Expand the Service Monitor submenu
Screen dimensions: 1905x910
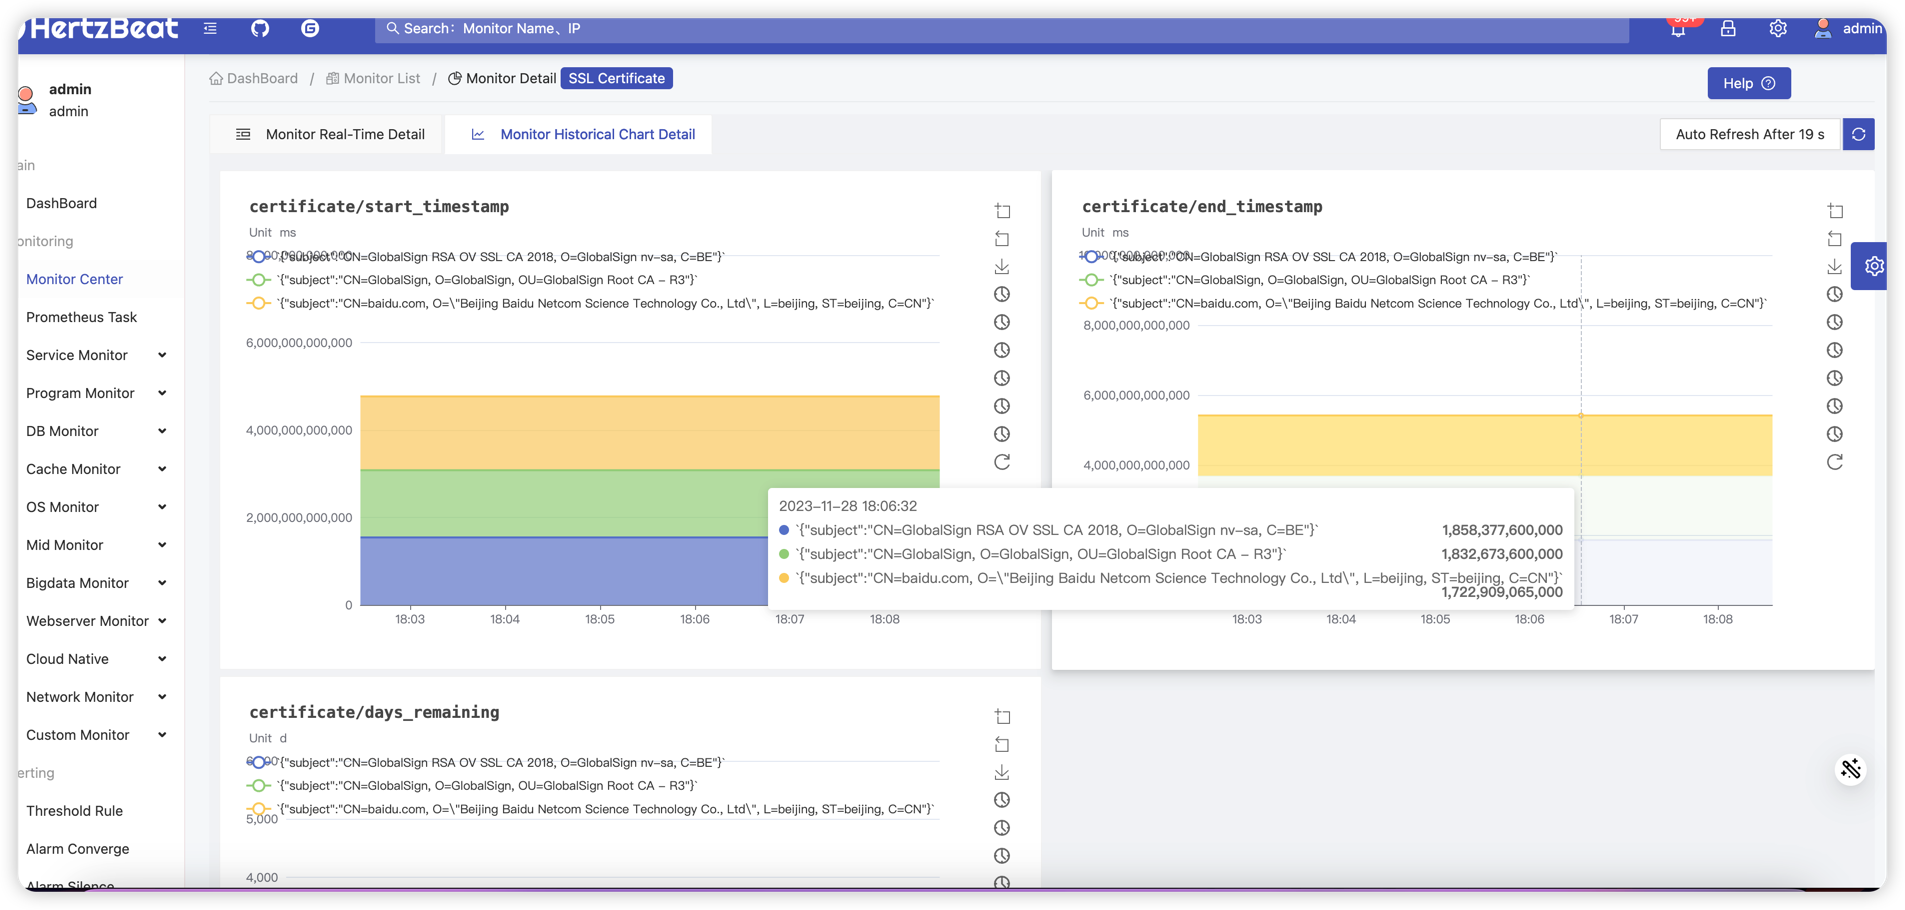tap(96, 355)
